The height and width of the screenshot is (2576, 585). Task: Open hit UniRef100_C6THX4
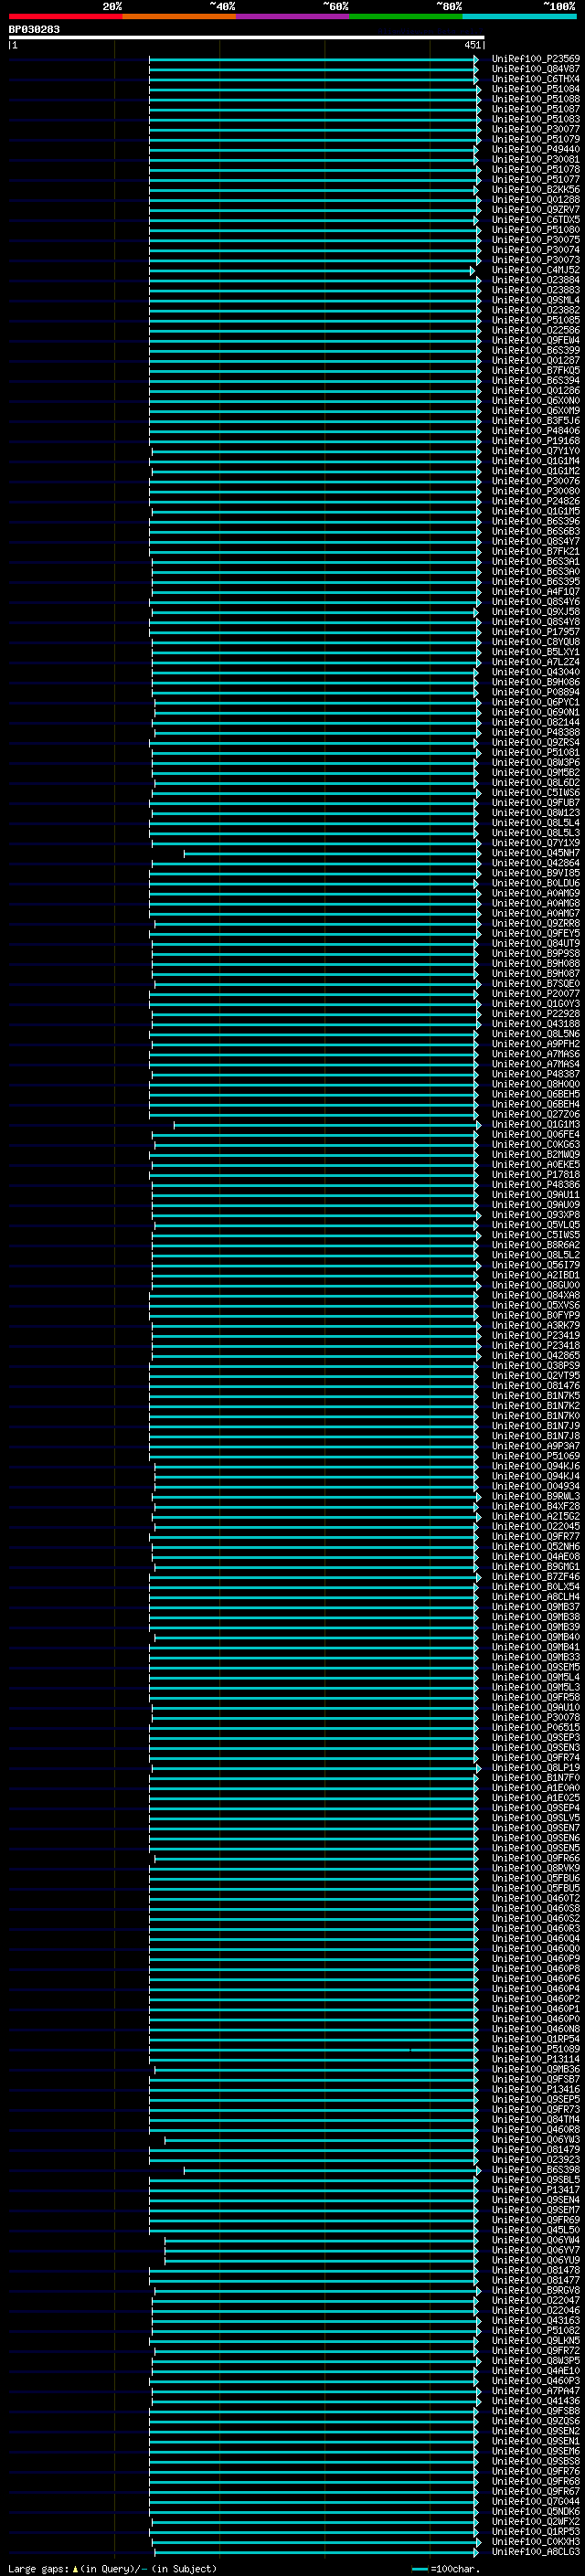[x=536, y=79]
